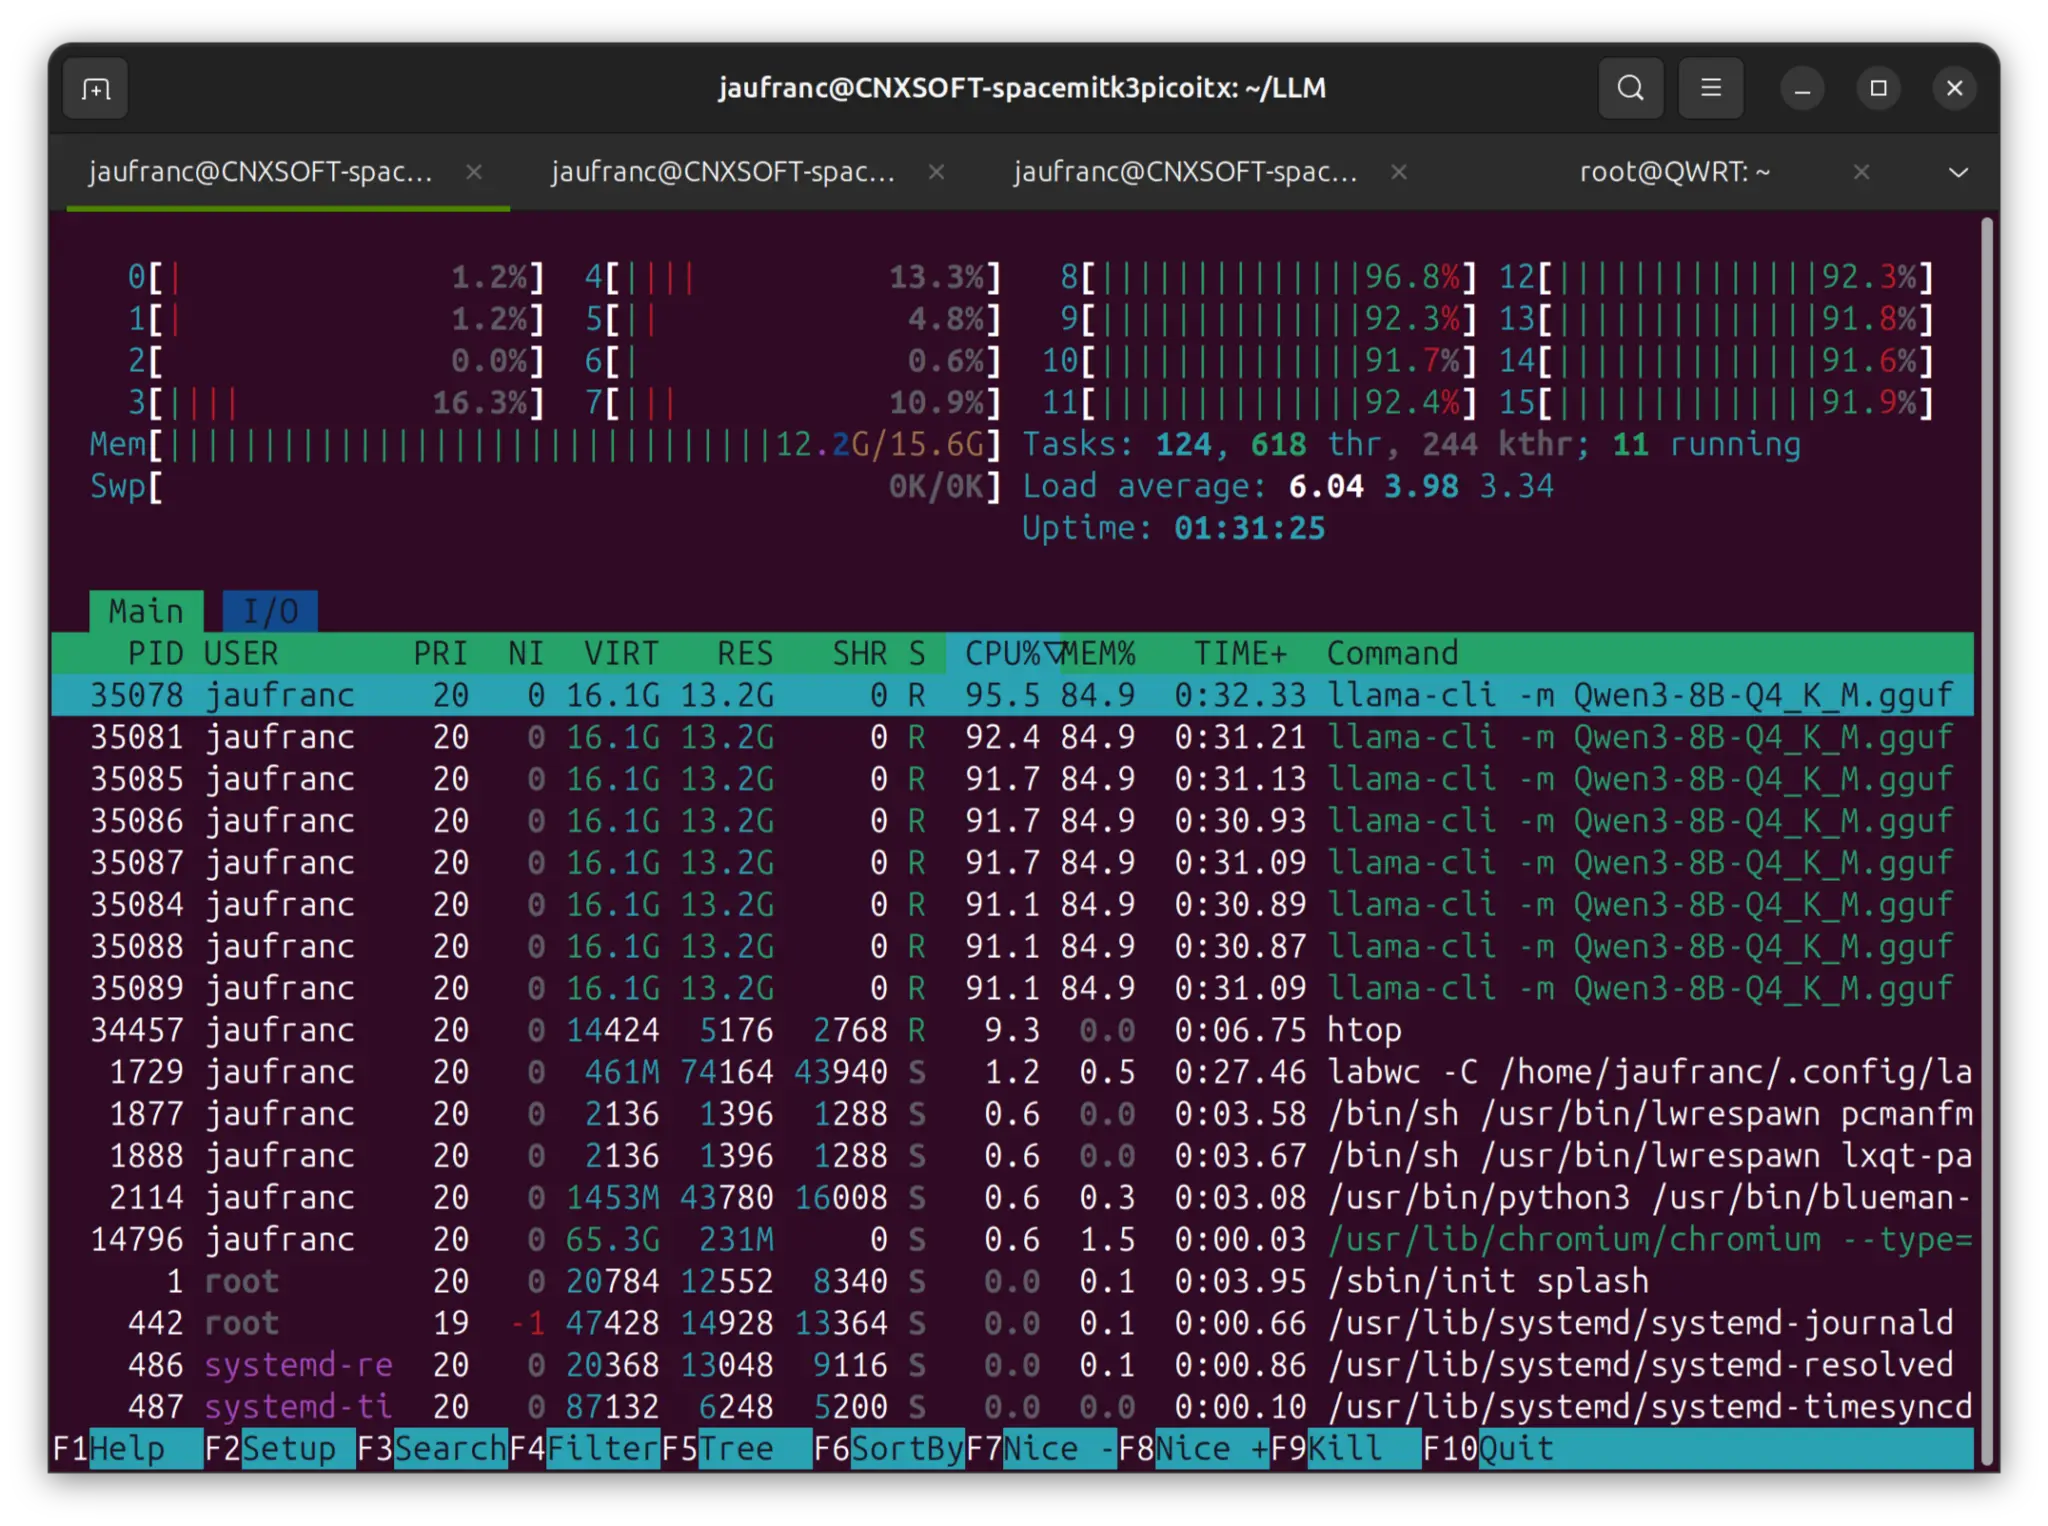The height and width of the screenshot is (1526, 2048).
Task: Click the Load average value 6.04
Action: point(1326,486)
